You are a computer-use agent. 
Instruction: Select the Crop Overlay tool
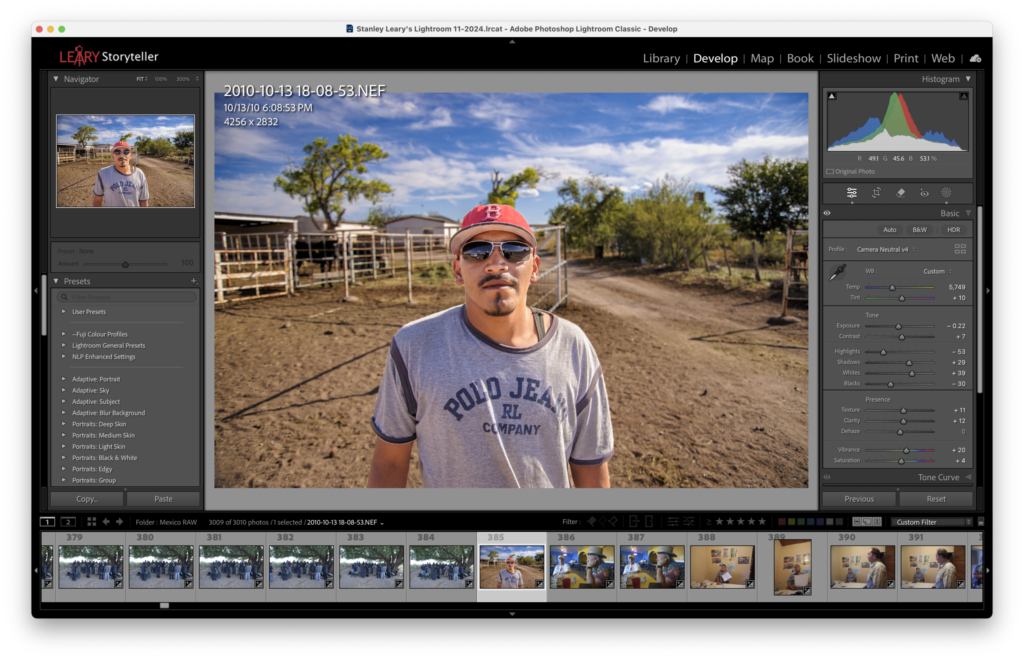point(876,193)
